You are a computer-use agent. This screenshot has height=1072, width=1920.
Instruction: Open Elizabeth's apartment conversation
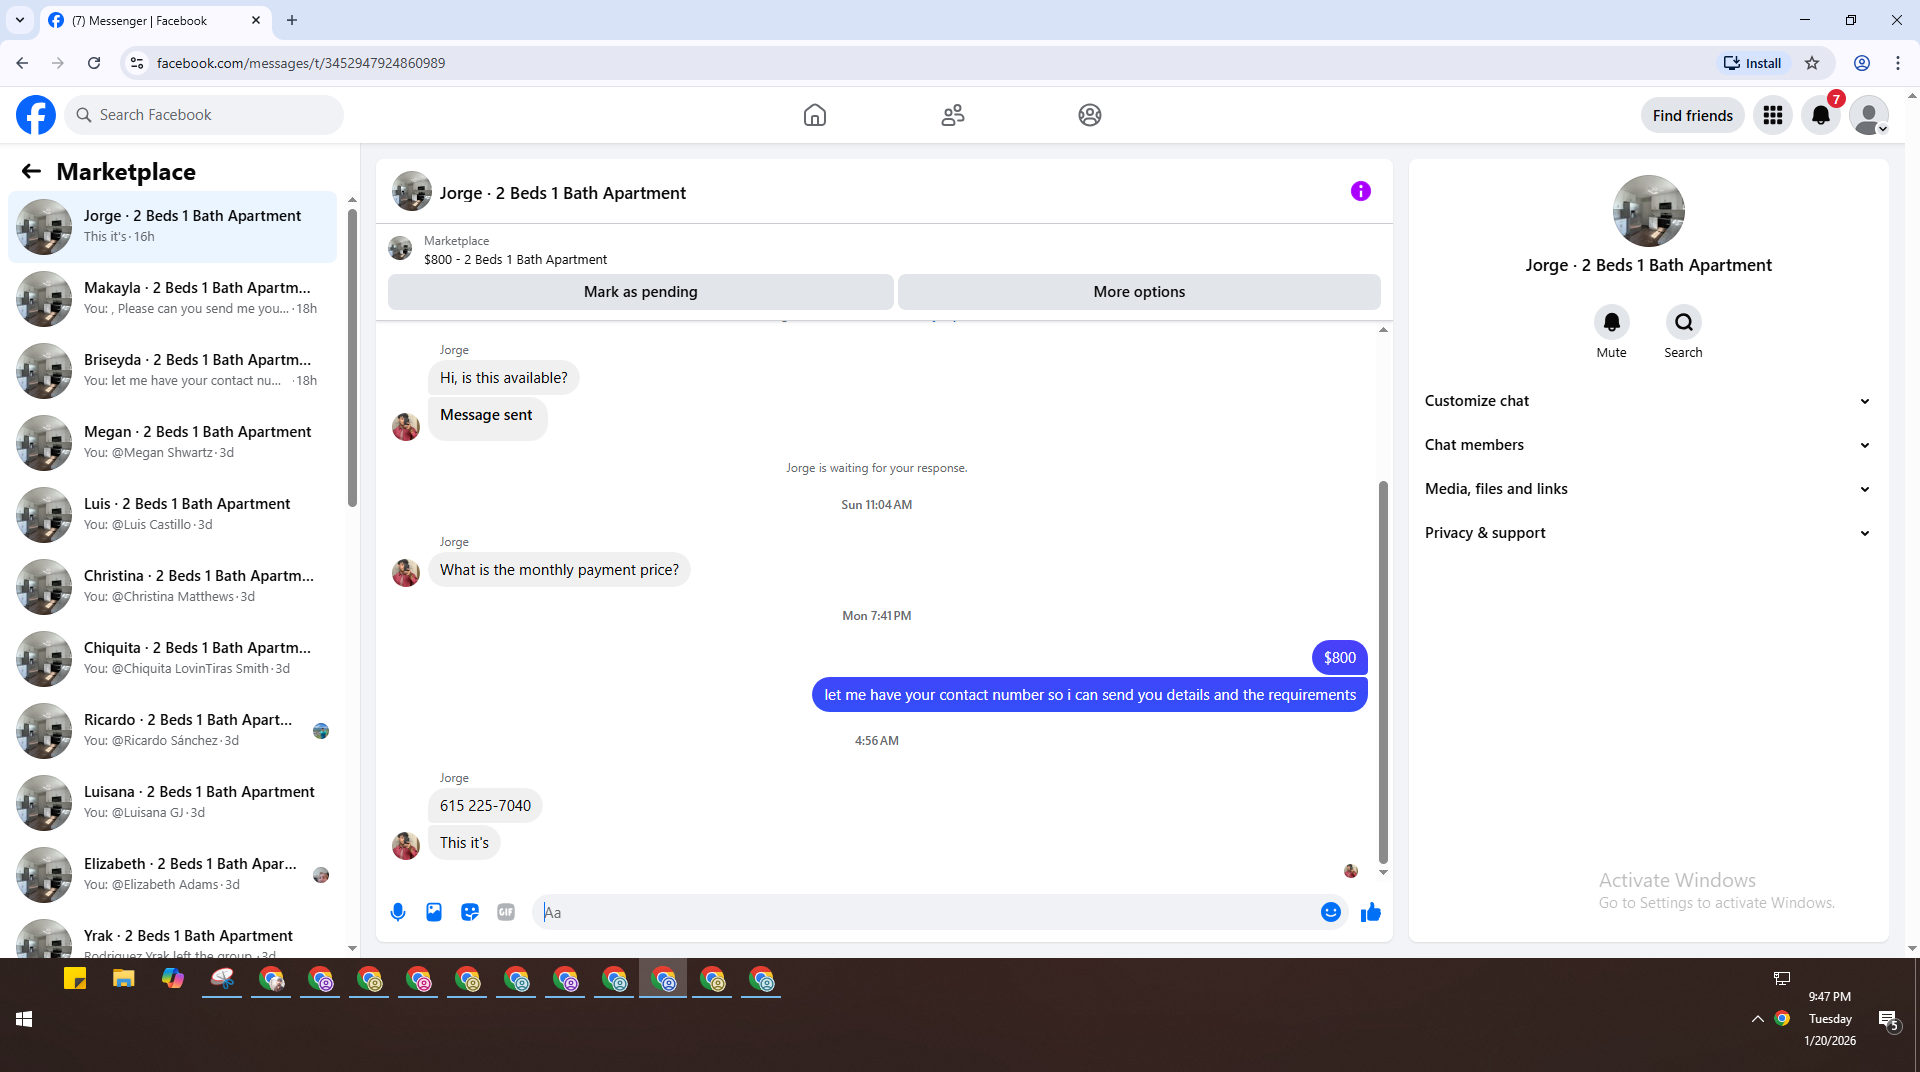173,875
